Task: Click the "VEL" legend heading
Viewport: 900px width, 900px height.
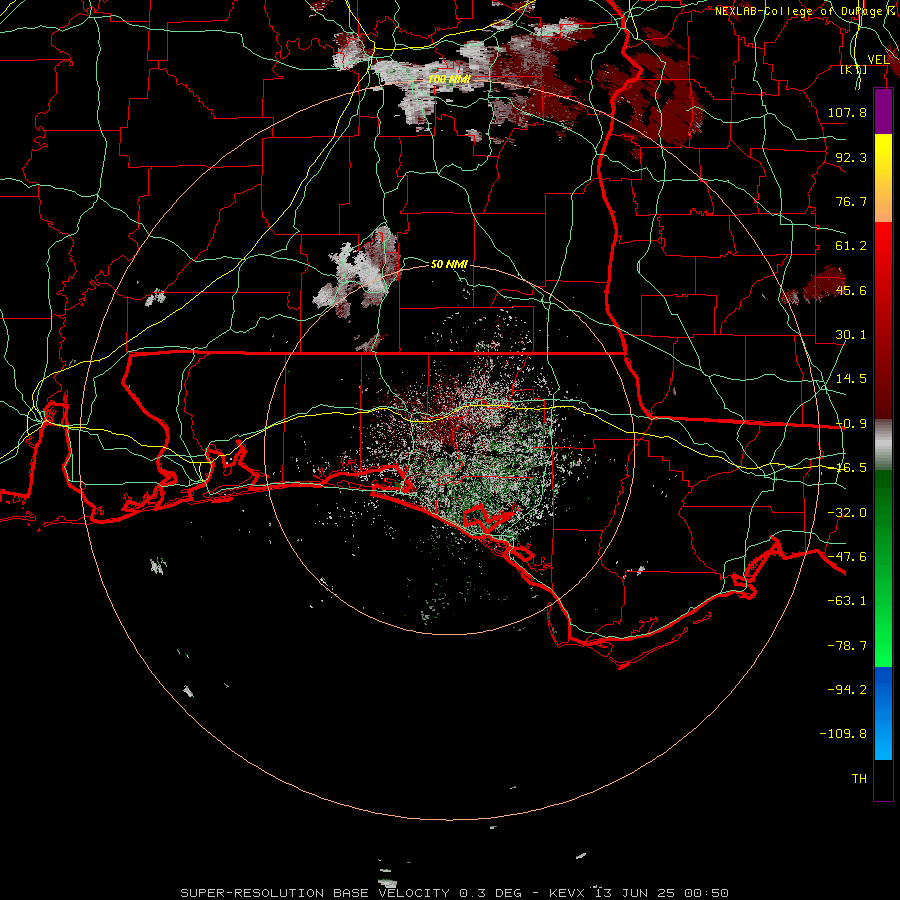Action: (x=879, y=59)
